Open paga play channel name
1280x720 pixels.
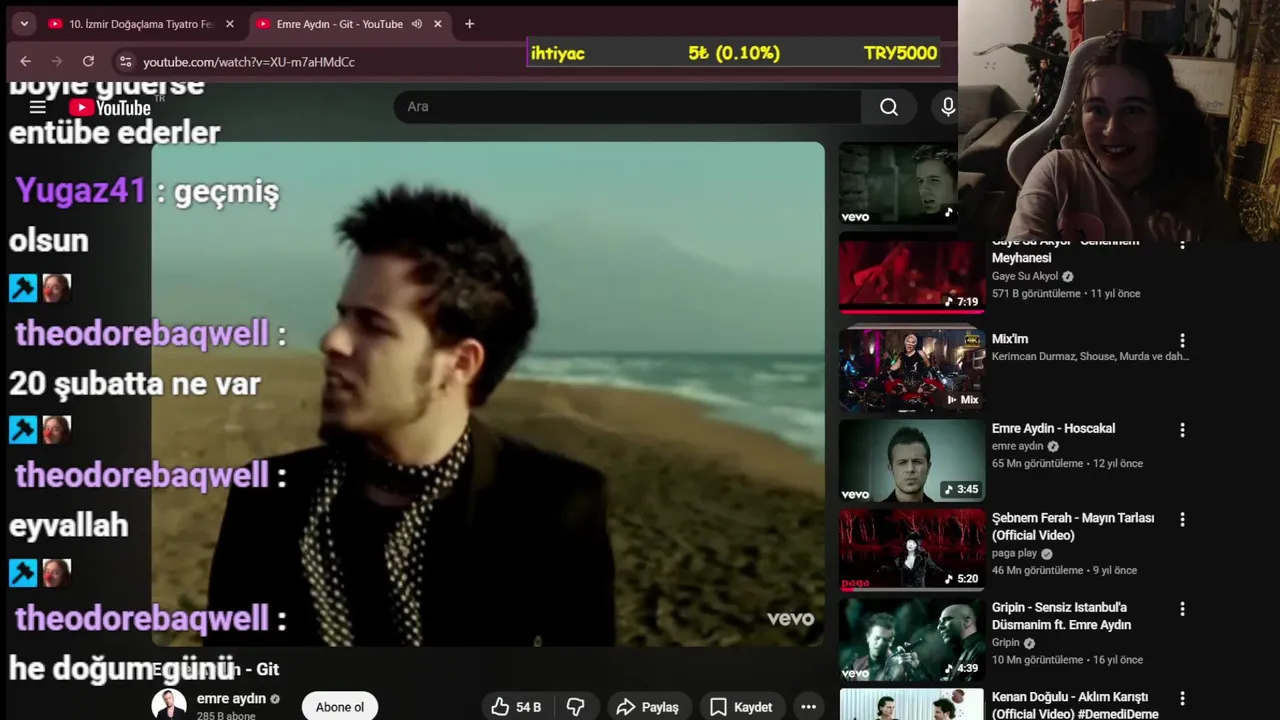(1014, 553)
